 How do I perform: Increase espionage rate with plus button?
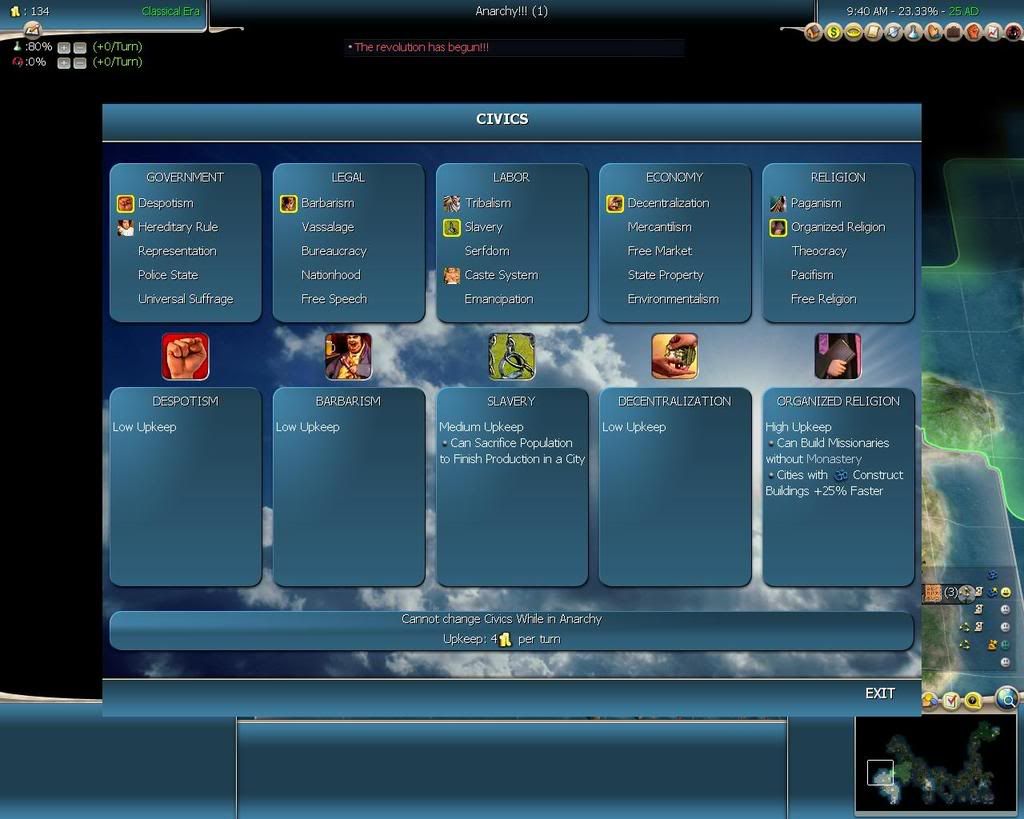pyautogui.click(x=63, y=63)
